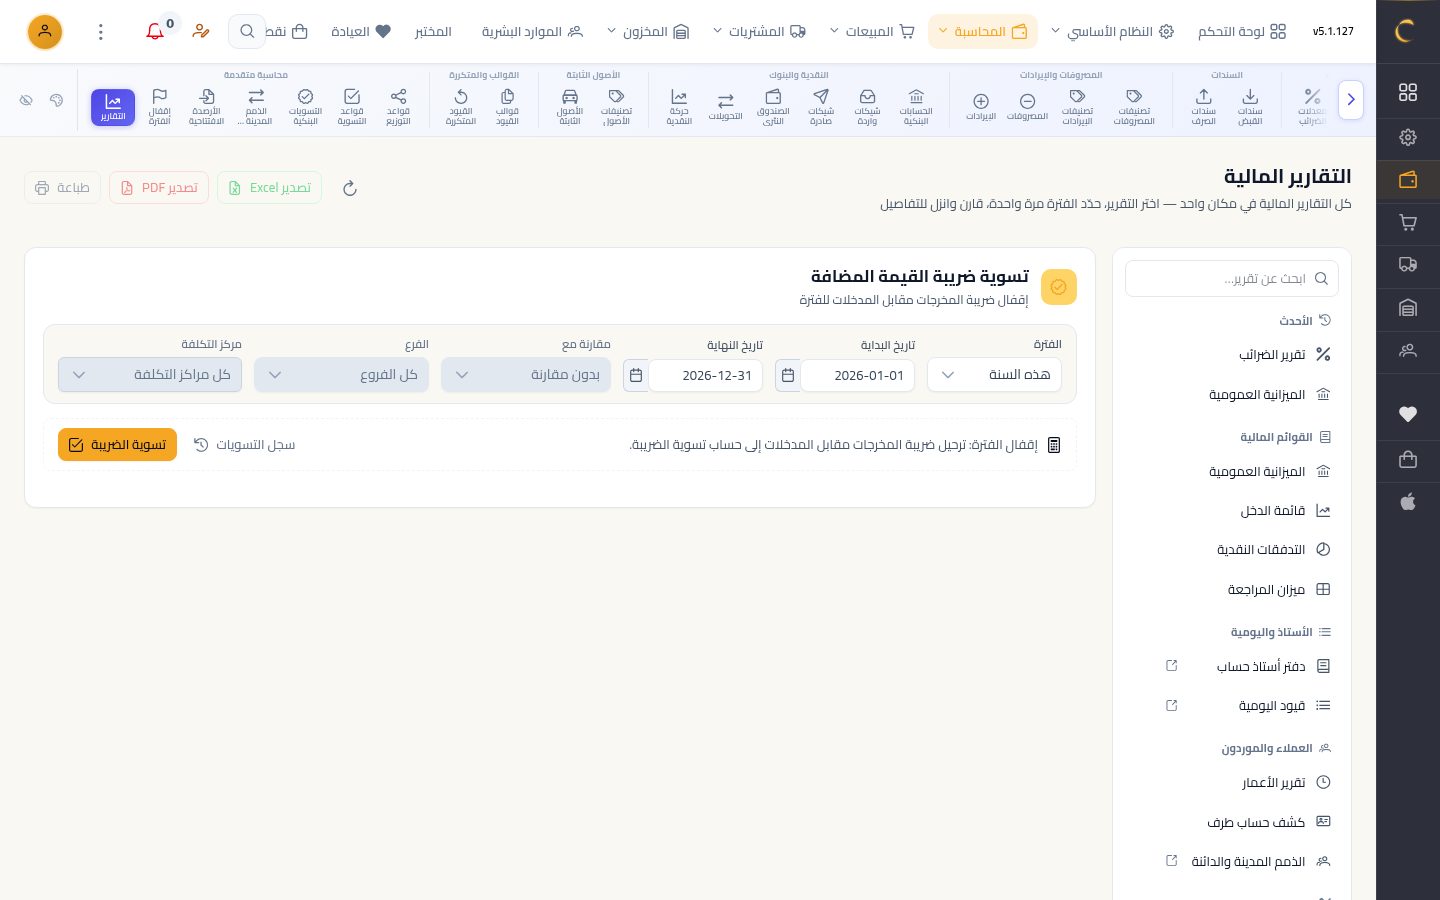1440x900 pixels.
Task: Open إقفال الفترة flag icon
Action: tap(160, 97)
